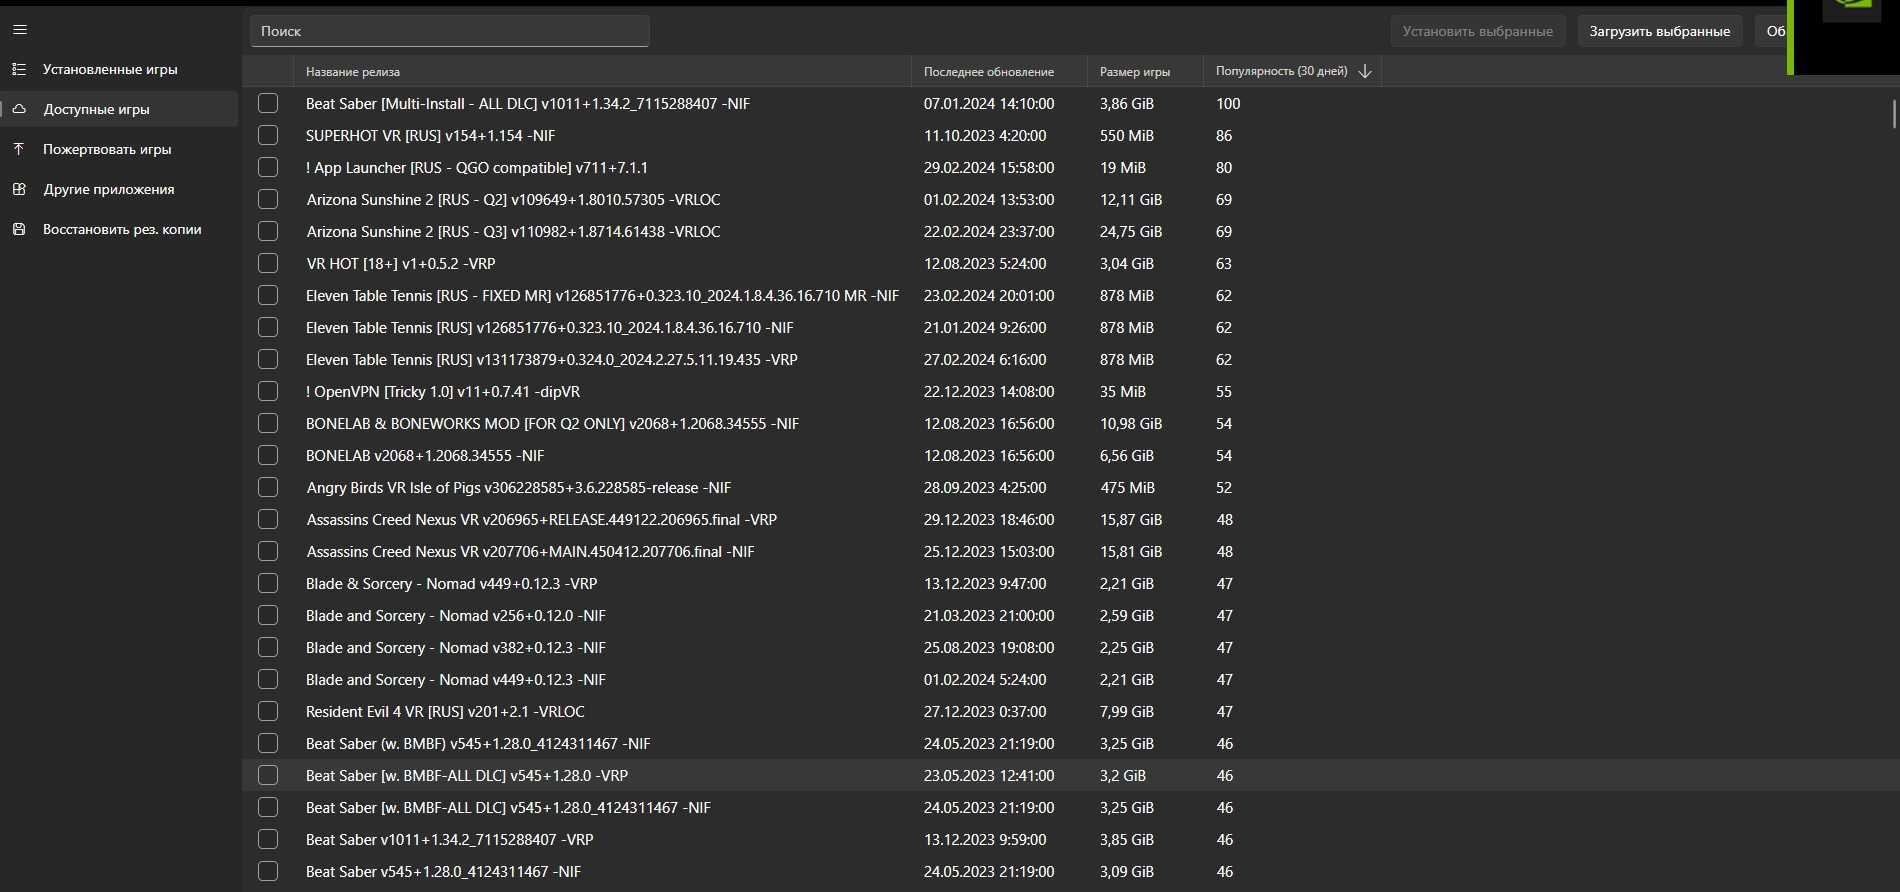Check the Resident Evil 4 VR [RUS] checkbox

click(x=268, y=711)
